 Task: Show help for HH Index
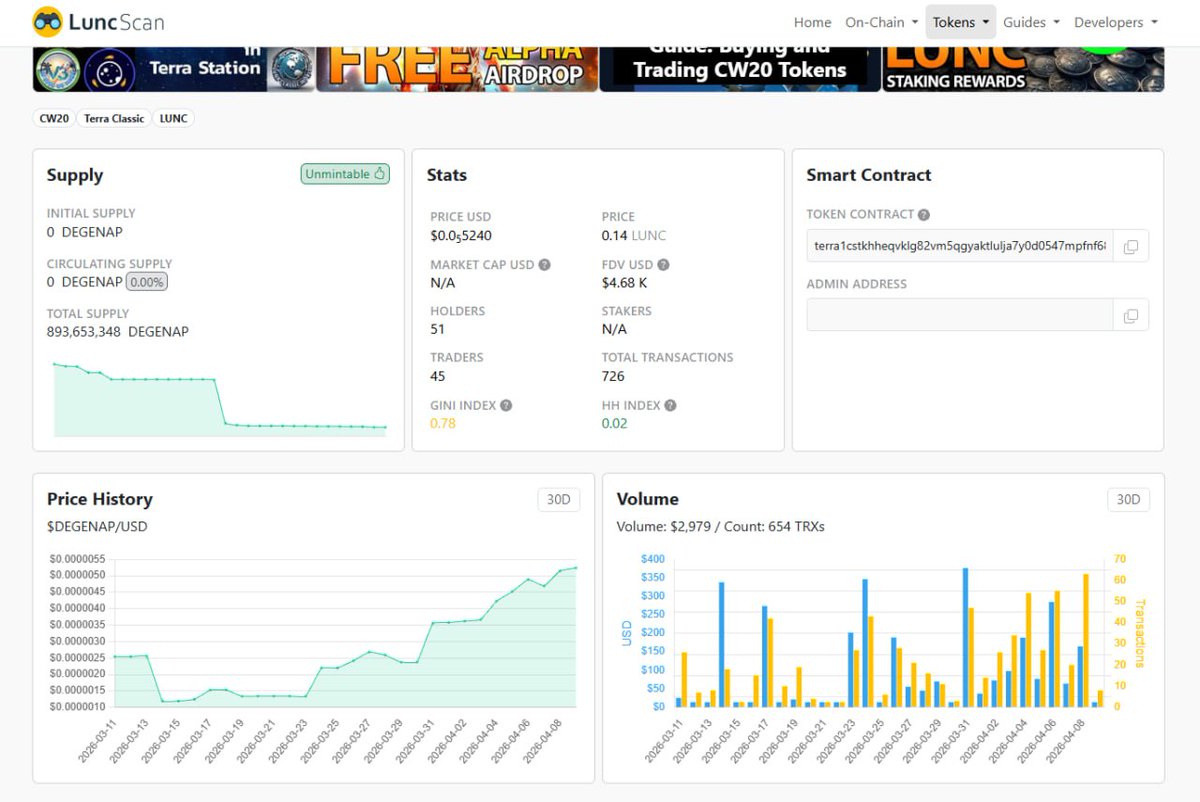(670, 405)
